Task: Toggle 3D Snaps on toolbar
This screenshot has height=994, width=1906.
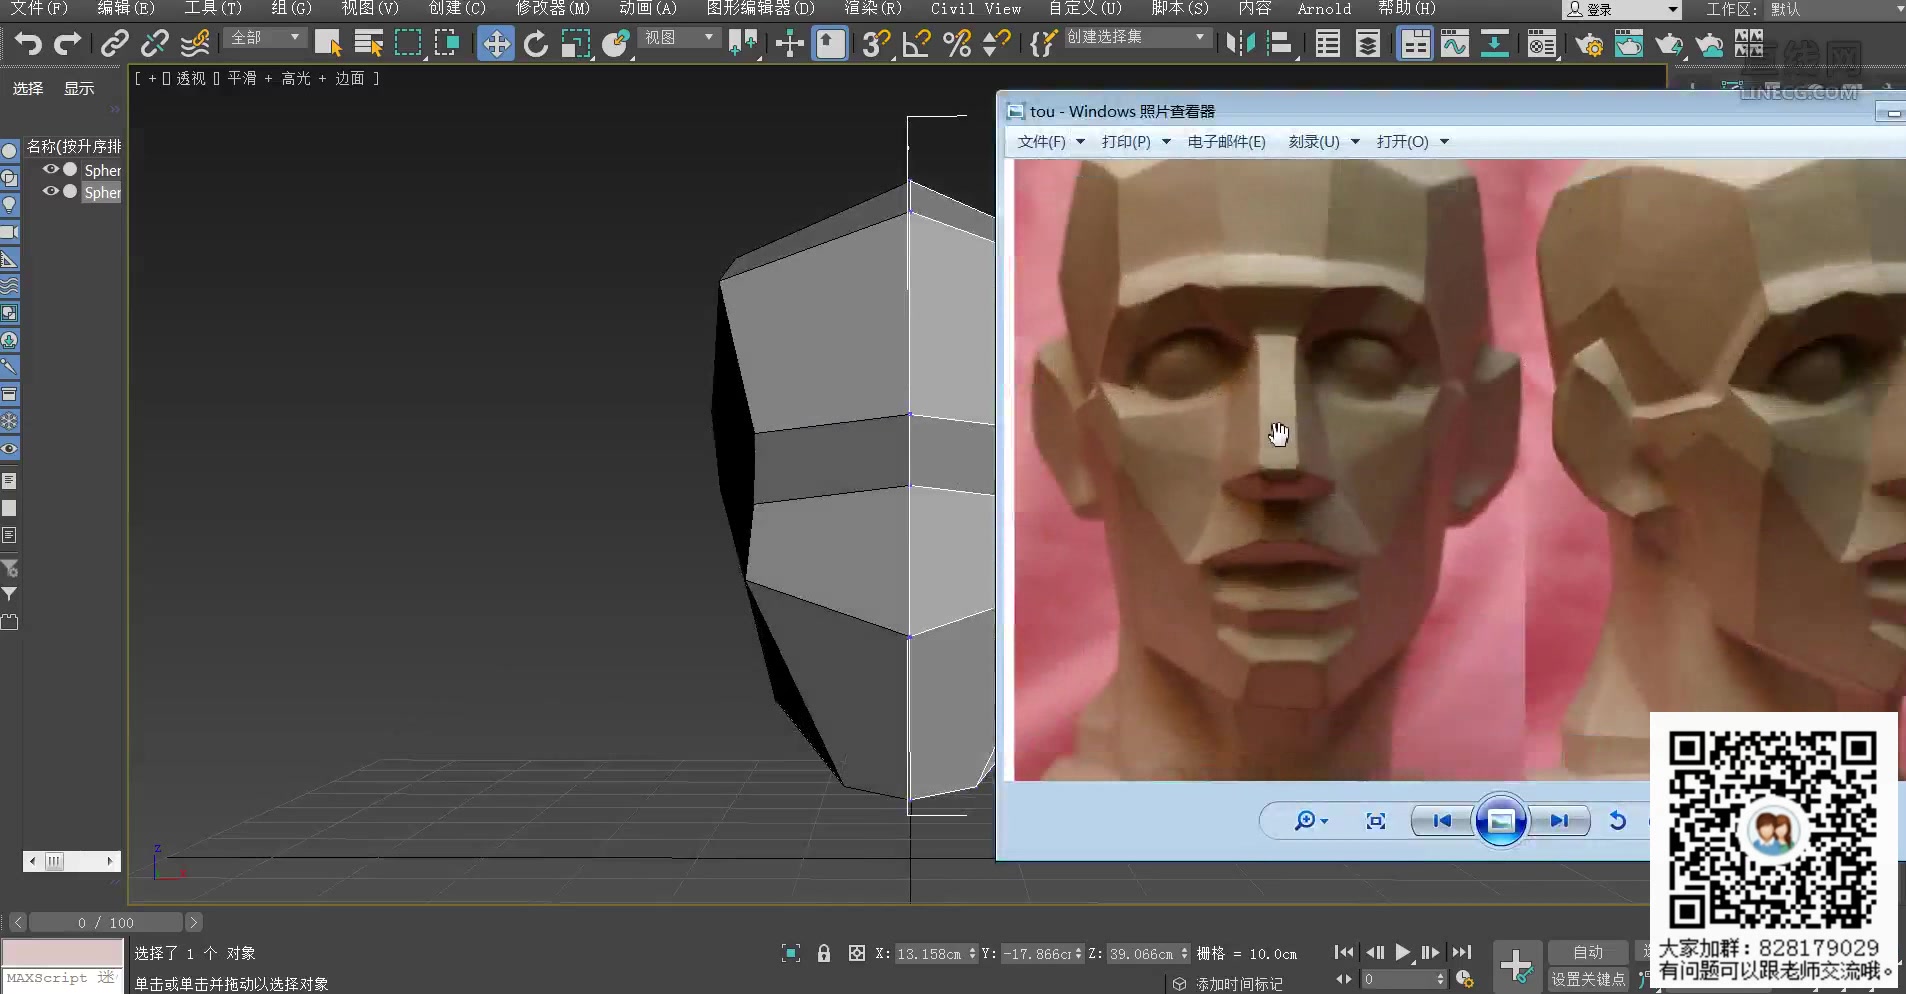Action: 876,44
